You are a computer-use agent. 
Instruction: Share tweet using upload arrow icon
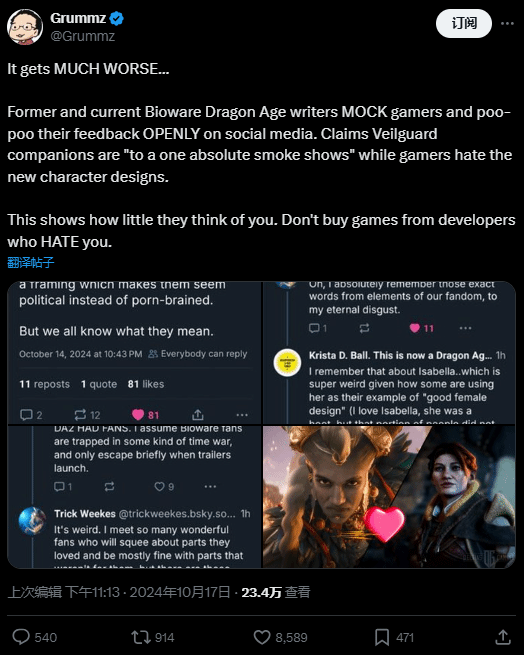(x=503, y=637)
